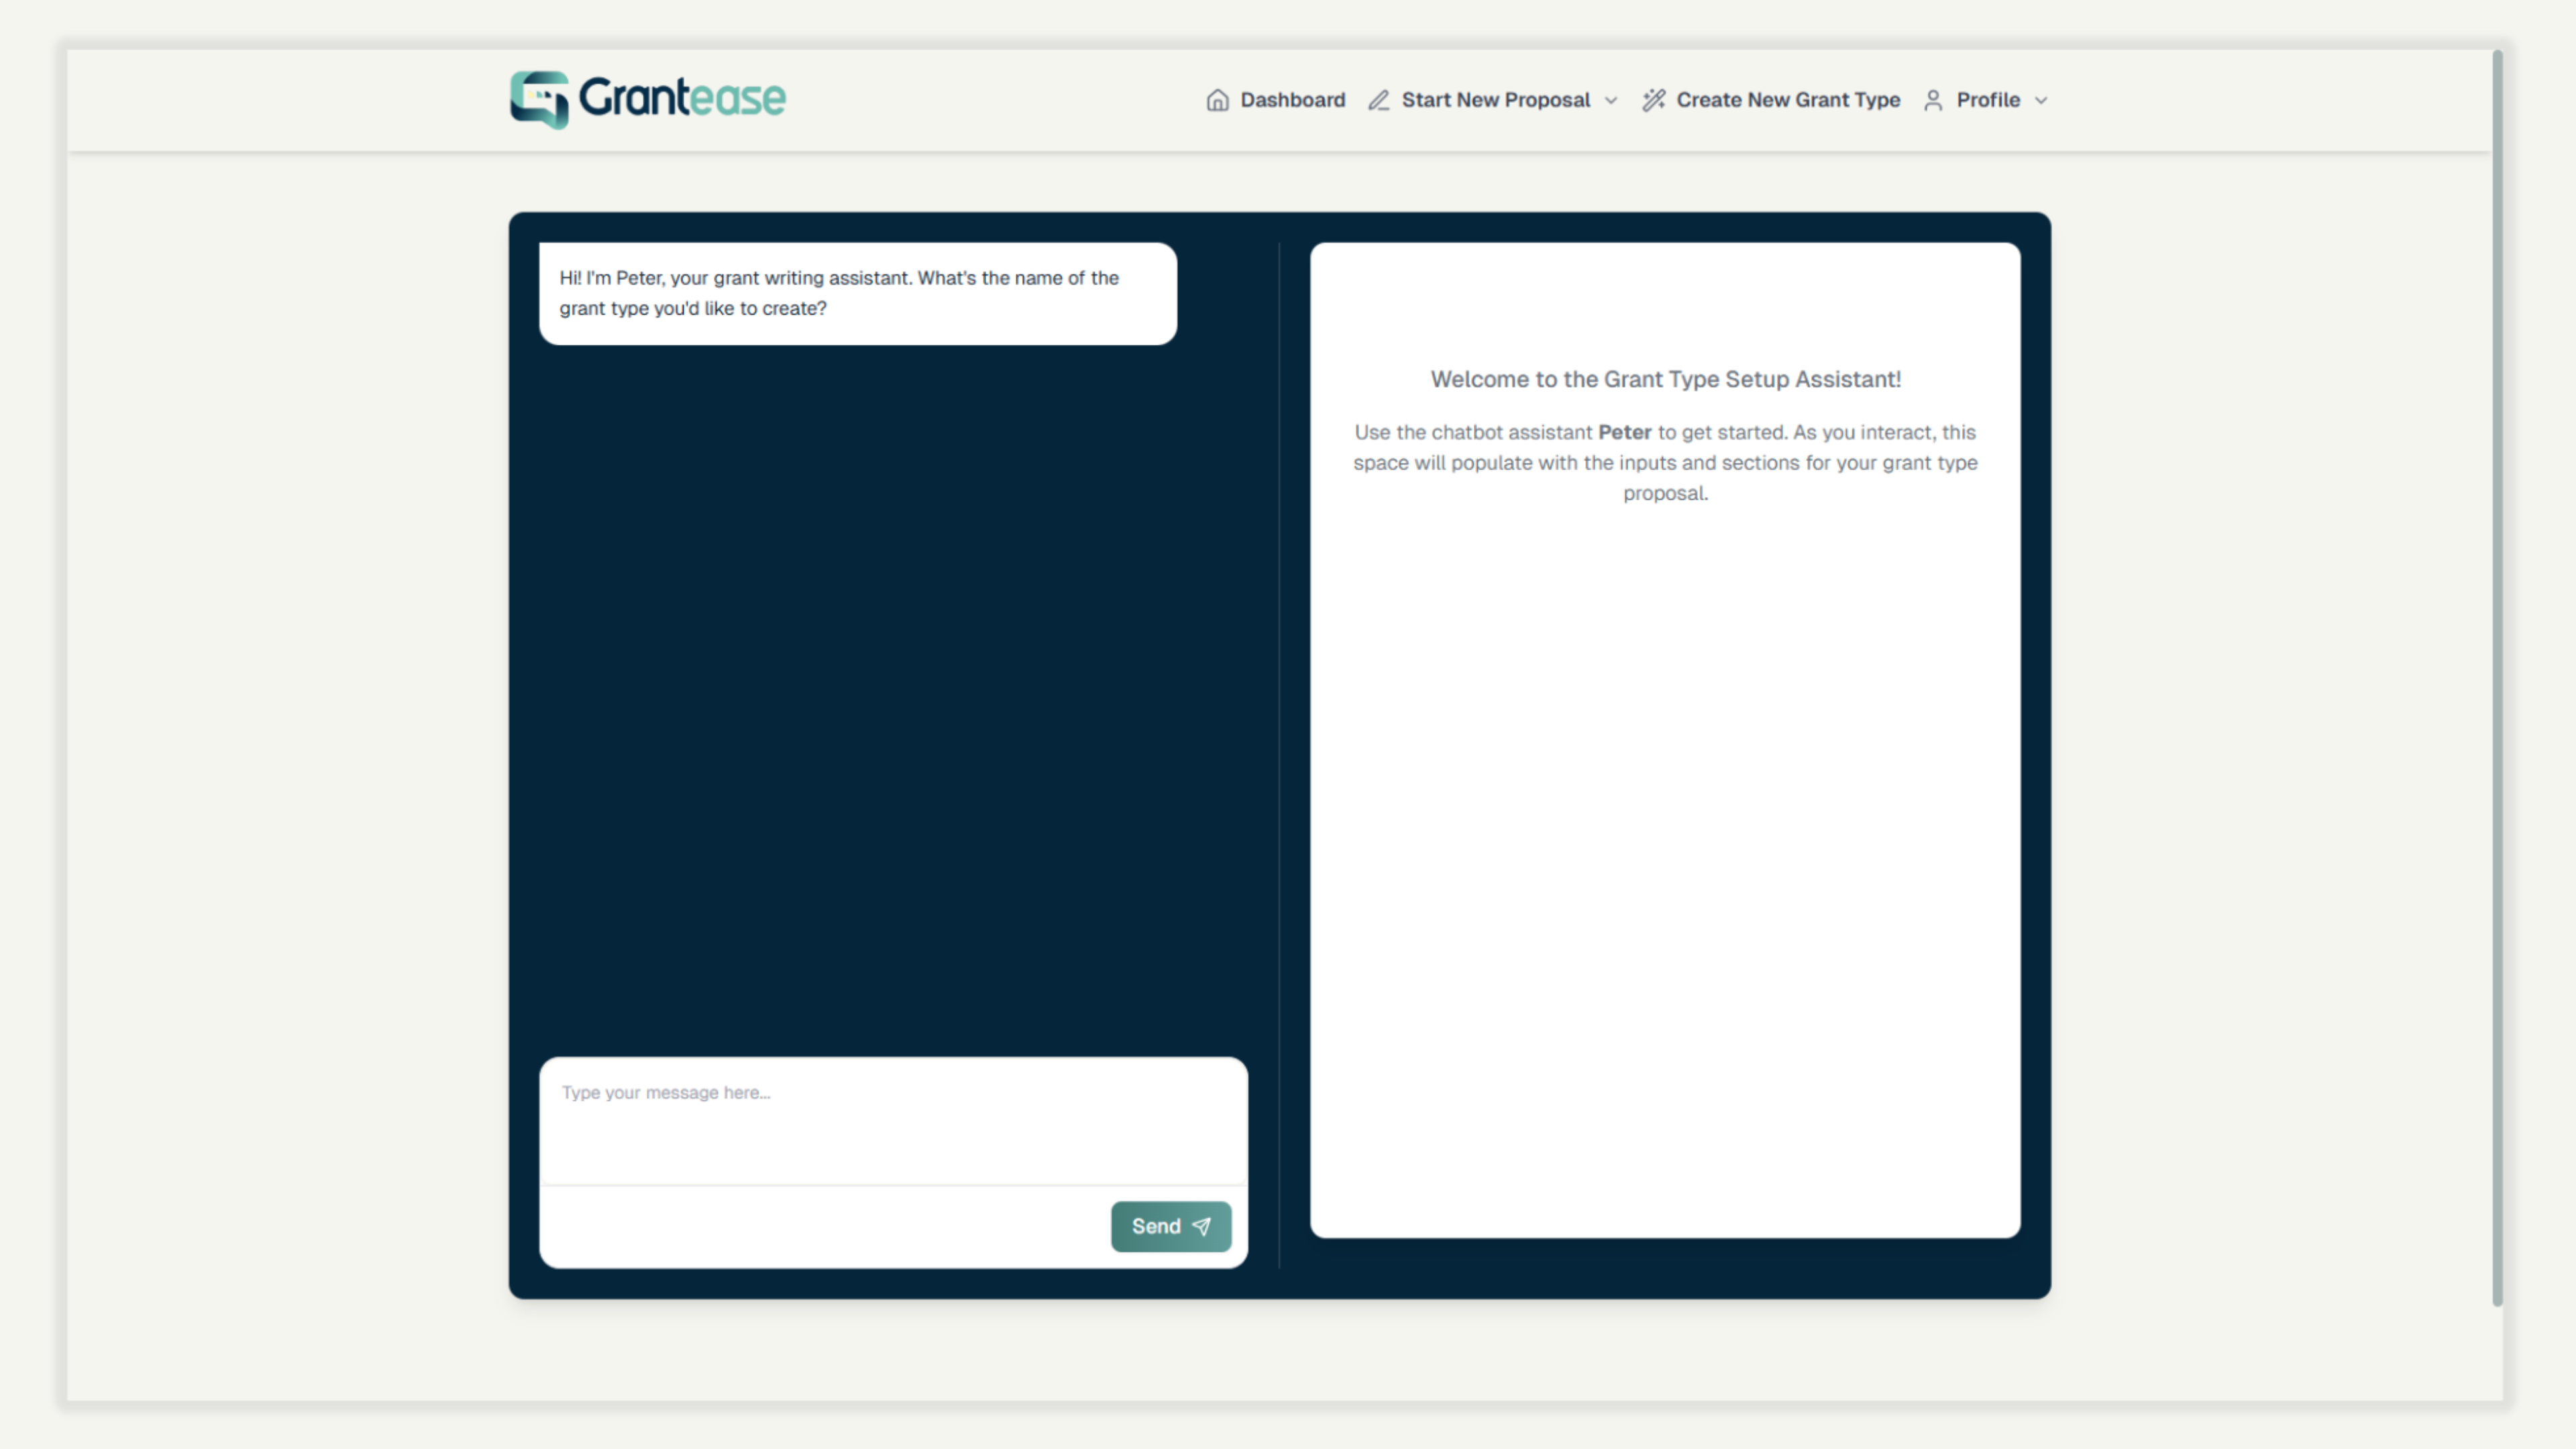Click the bold Peter name in the welcome text

(1624, 432)
